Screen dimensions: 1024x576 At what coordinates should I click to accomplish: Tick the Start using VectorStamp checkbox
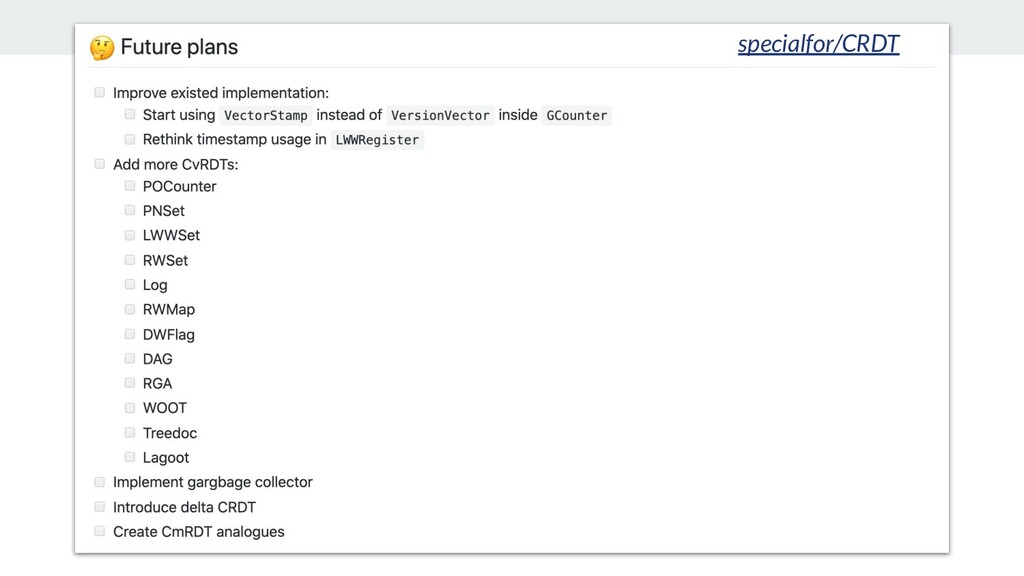click(x=130, y=114)
